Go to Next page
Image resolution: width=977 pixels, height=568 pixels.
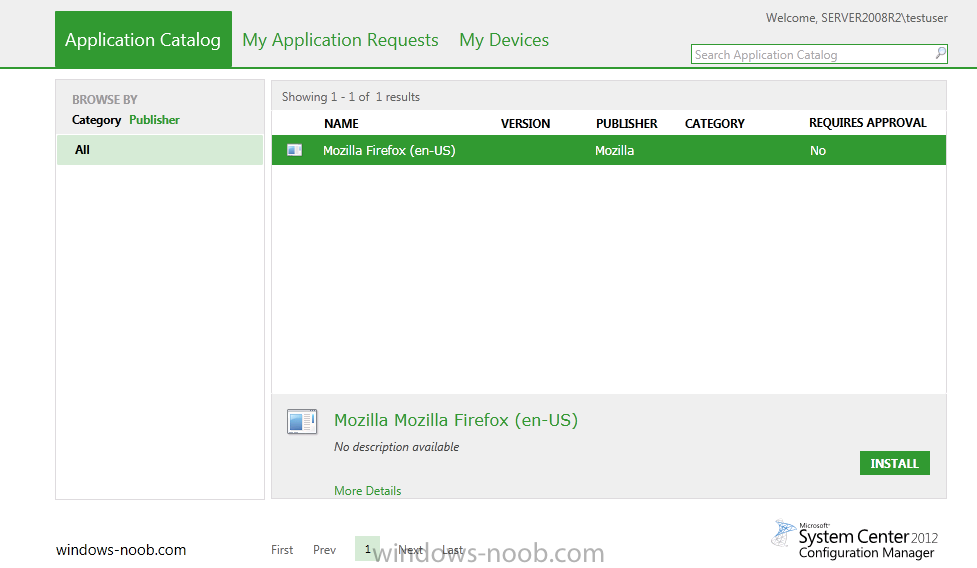click(x=411, y=549)
